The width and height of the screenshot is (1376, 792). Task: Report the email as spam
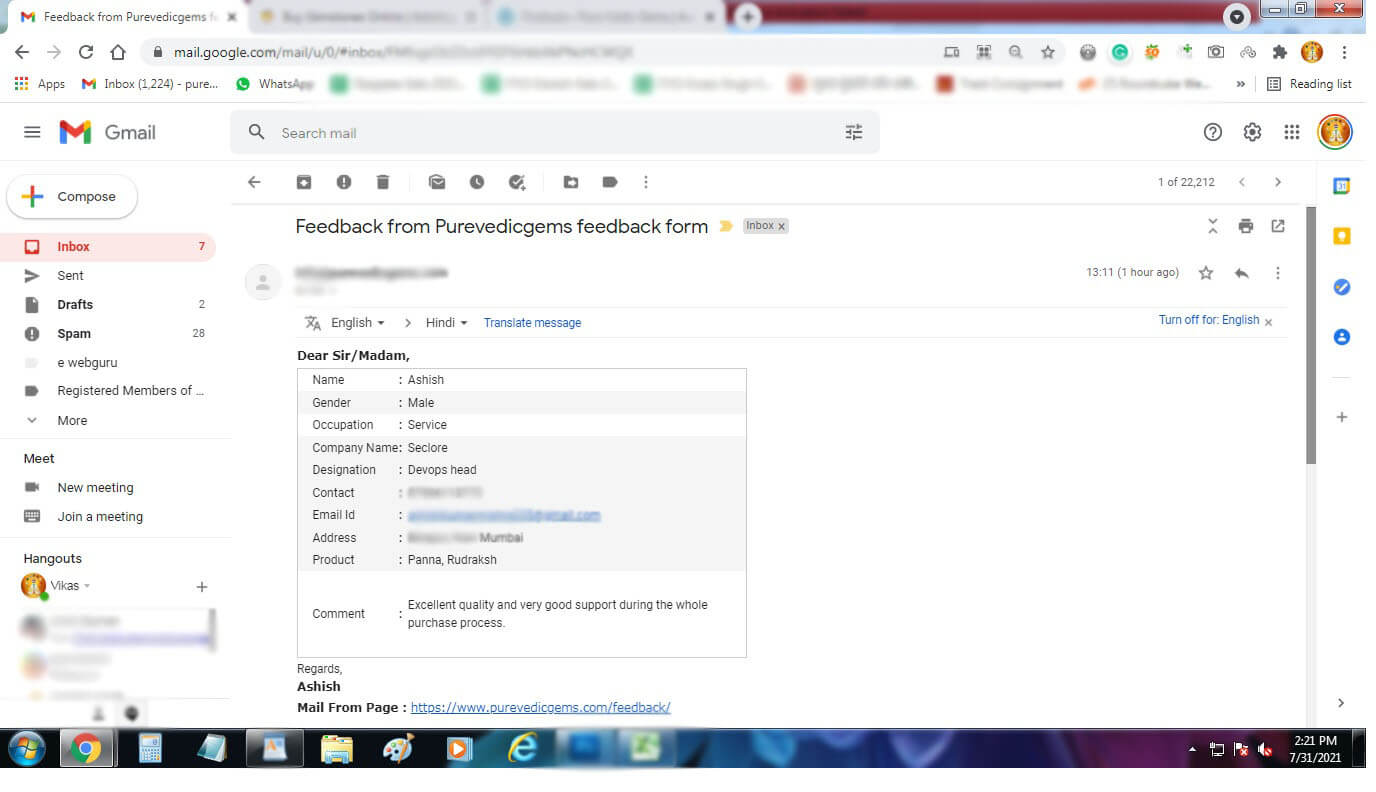[x=344, y=182]
